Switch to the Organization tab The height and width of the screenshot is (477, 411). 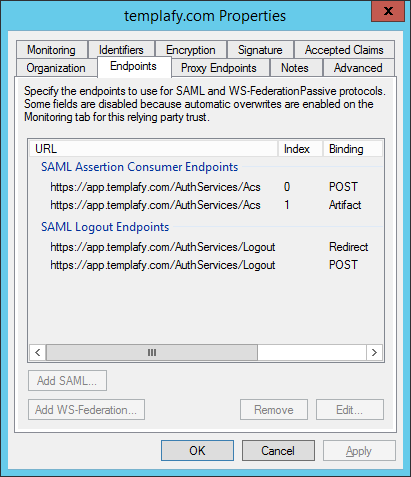pyautogui.click(x=56, y=68)
